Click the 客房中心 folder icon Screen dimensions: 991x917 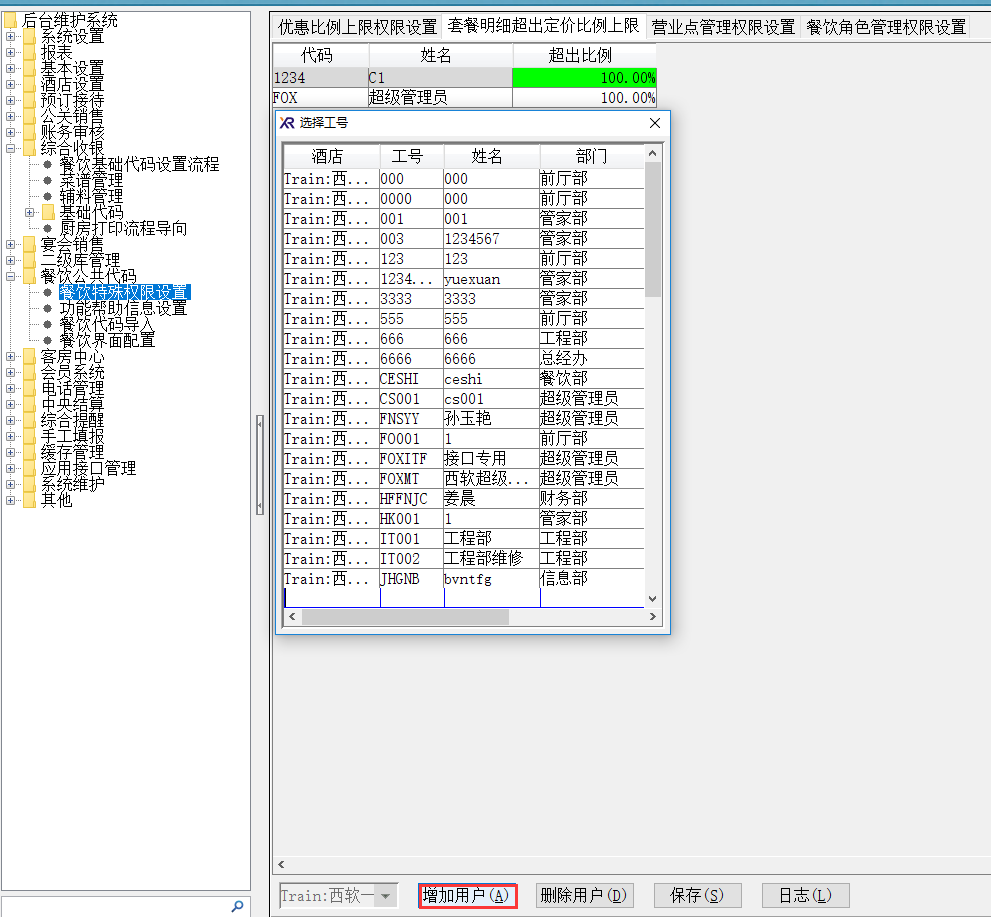(29, 357)
